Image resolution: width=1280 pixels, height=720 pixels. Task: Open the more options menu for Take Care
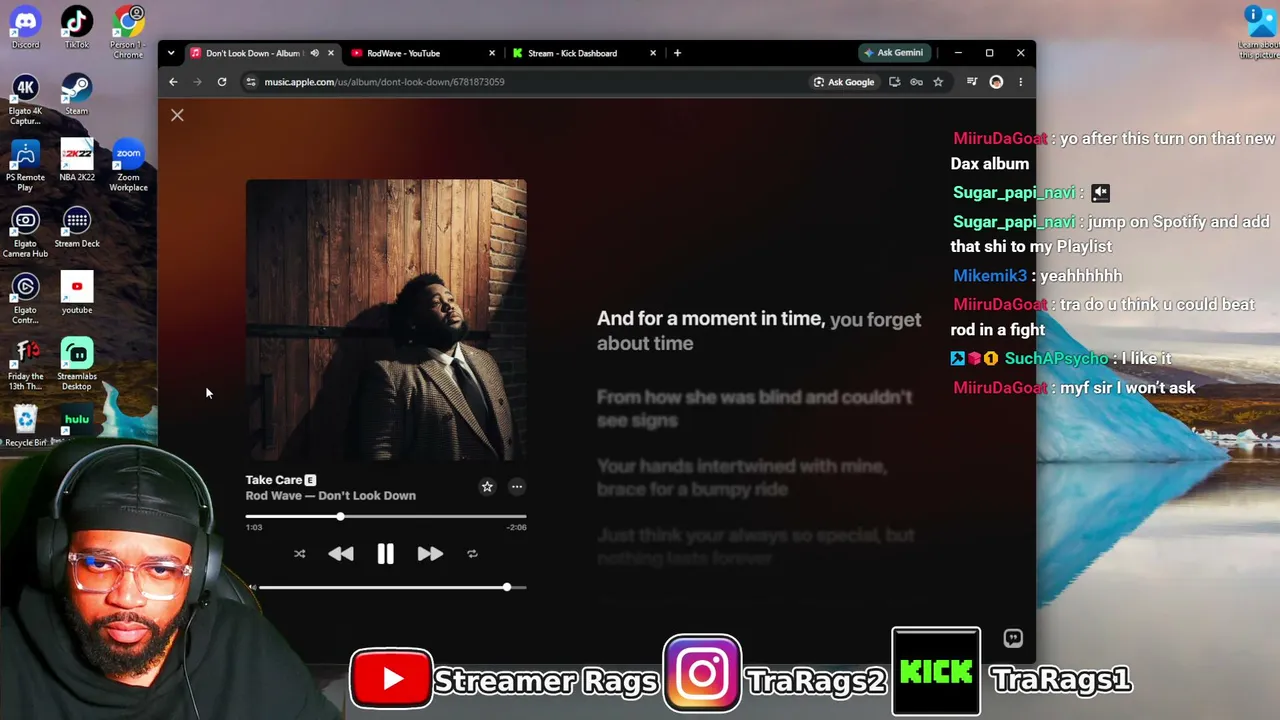pos(517,487)
